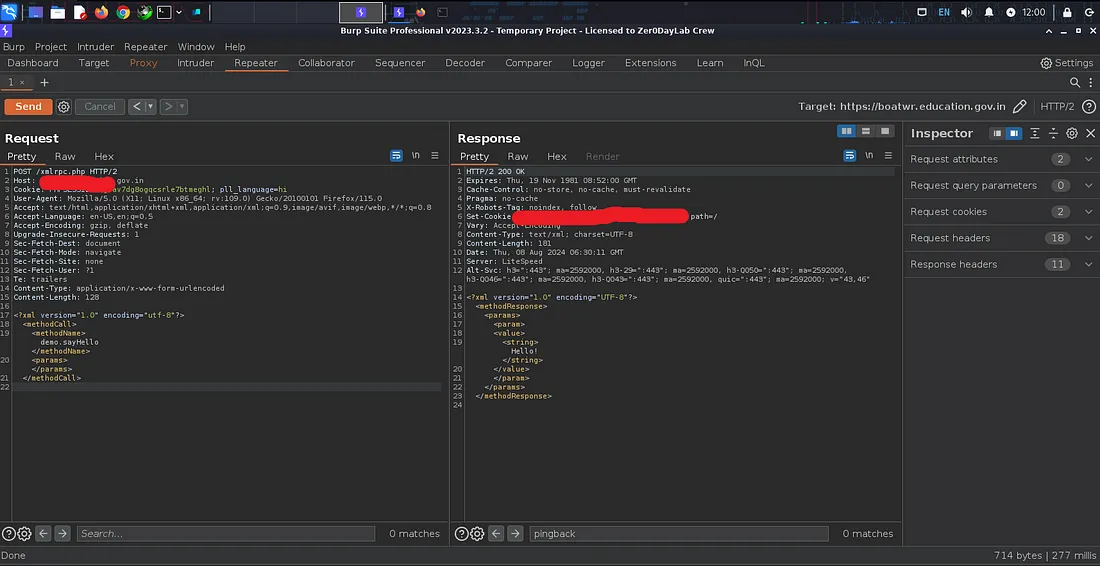
Task: Toggle word wrap in Response editor
Action: pos(850,156)
